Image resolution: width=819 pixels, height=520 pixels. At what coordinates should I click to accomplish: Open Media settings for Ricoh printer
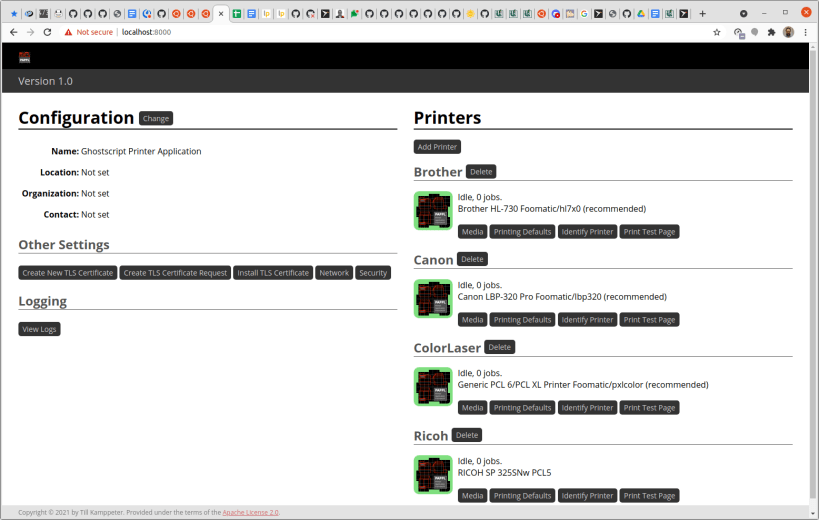pyautogui.click(x=472, y=495)
